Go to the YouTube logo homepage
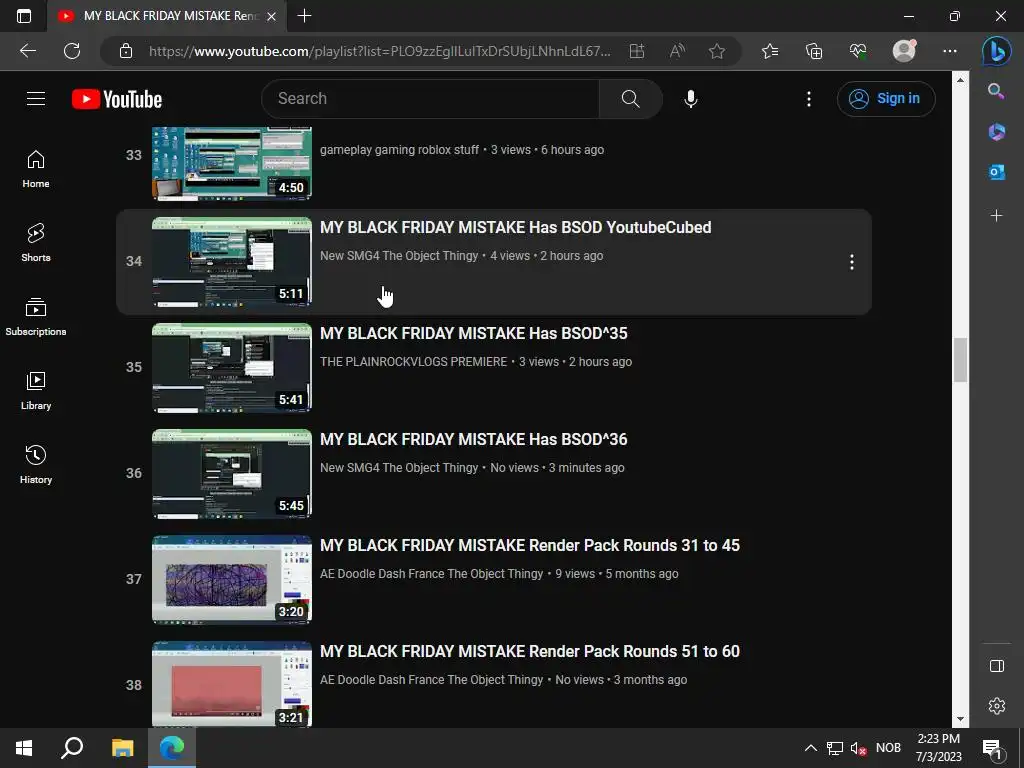Screen dimensions: 1024x768 pos(117,99)
